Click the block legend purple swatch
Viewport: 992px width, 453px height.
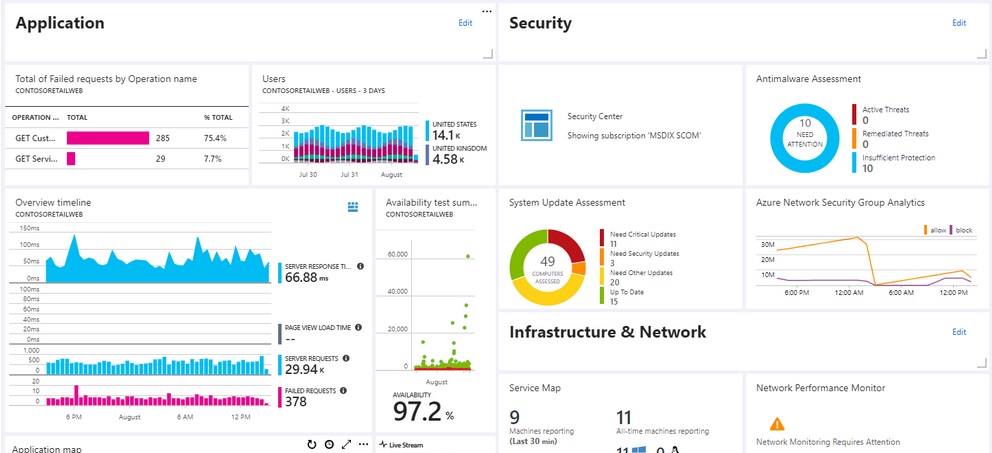(951, 230)
